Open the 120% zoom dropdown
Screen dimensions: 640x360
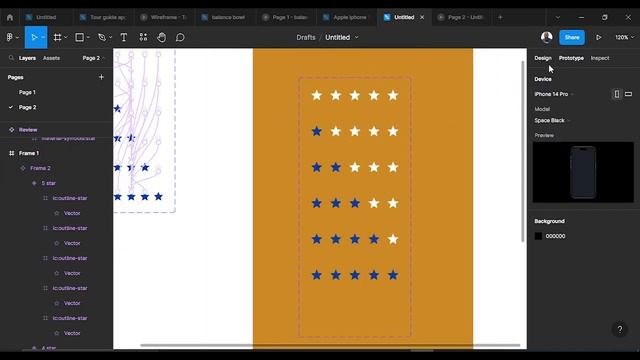(x=624, y=37)
